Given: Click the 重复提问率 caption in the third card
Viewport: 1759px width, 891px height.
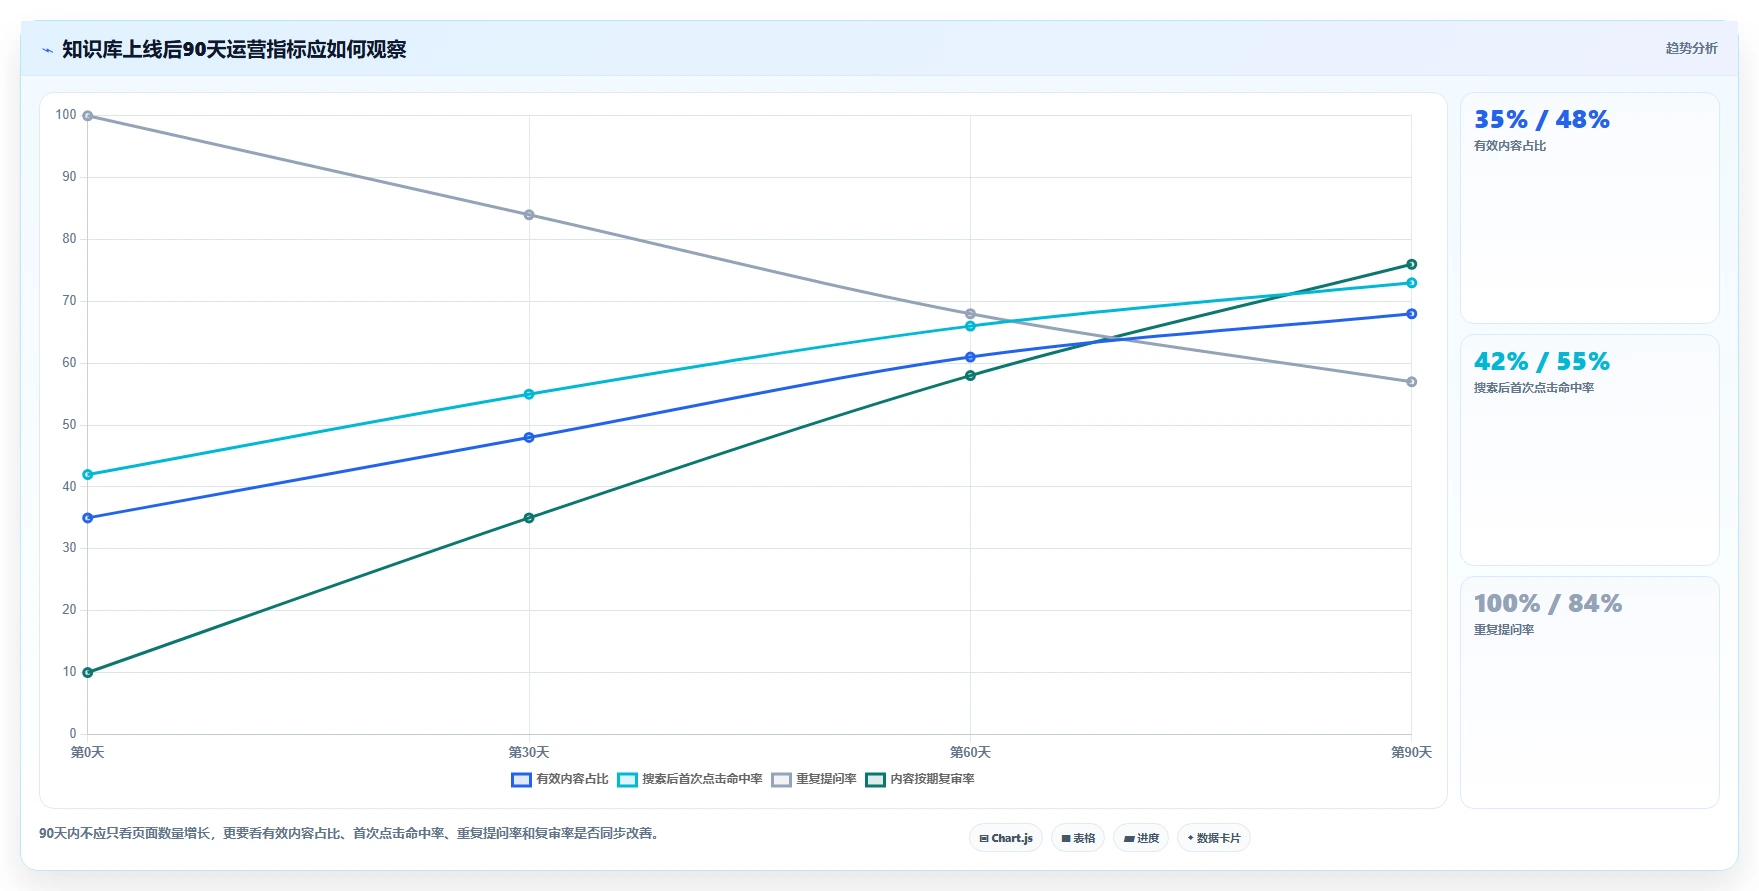Looking at the screenshot, I should [1504, 630].
